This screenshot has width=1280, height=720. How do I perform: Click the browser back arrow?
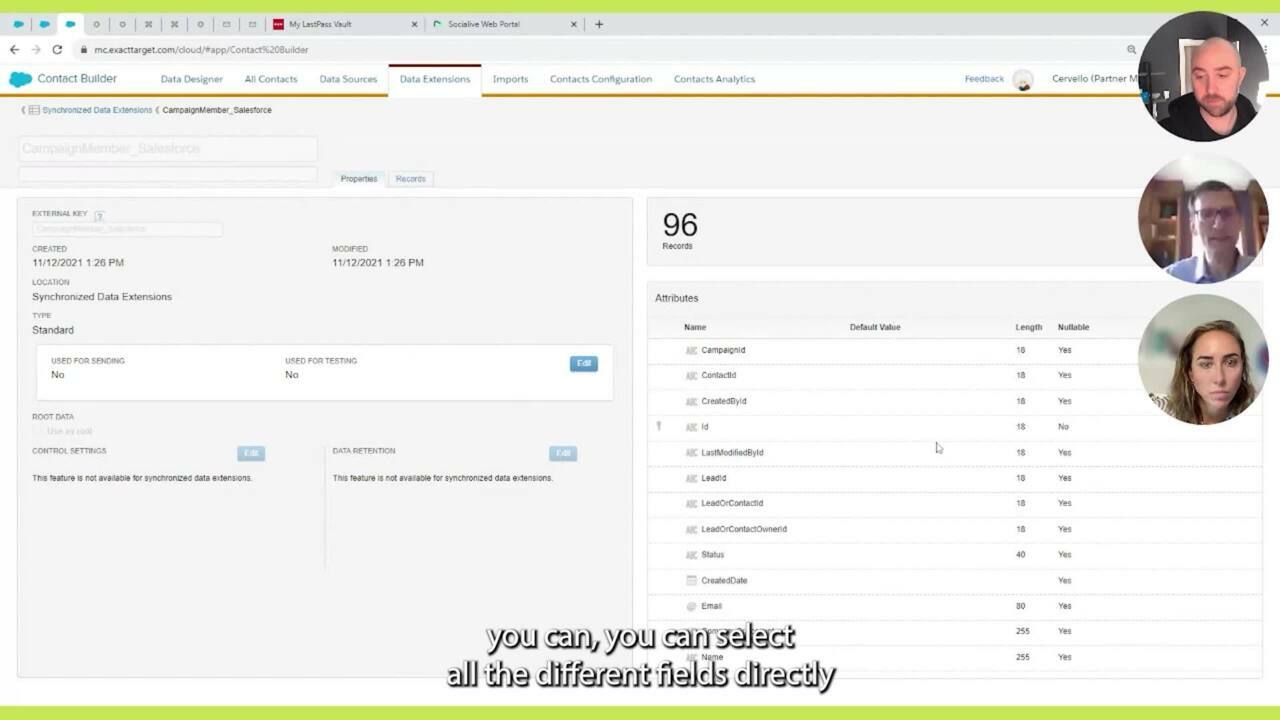click(14, 49)
